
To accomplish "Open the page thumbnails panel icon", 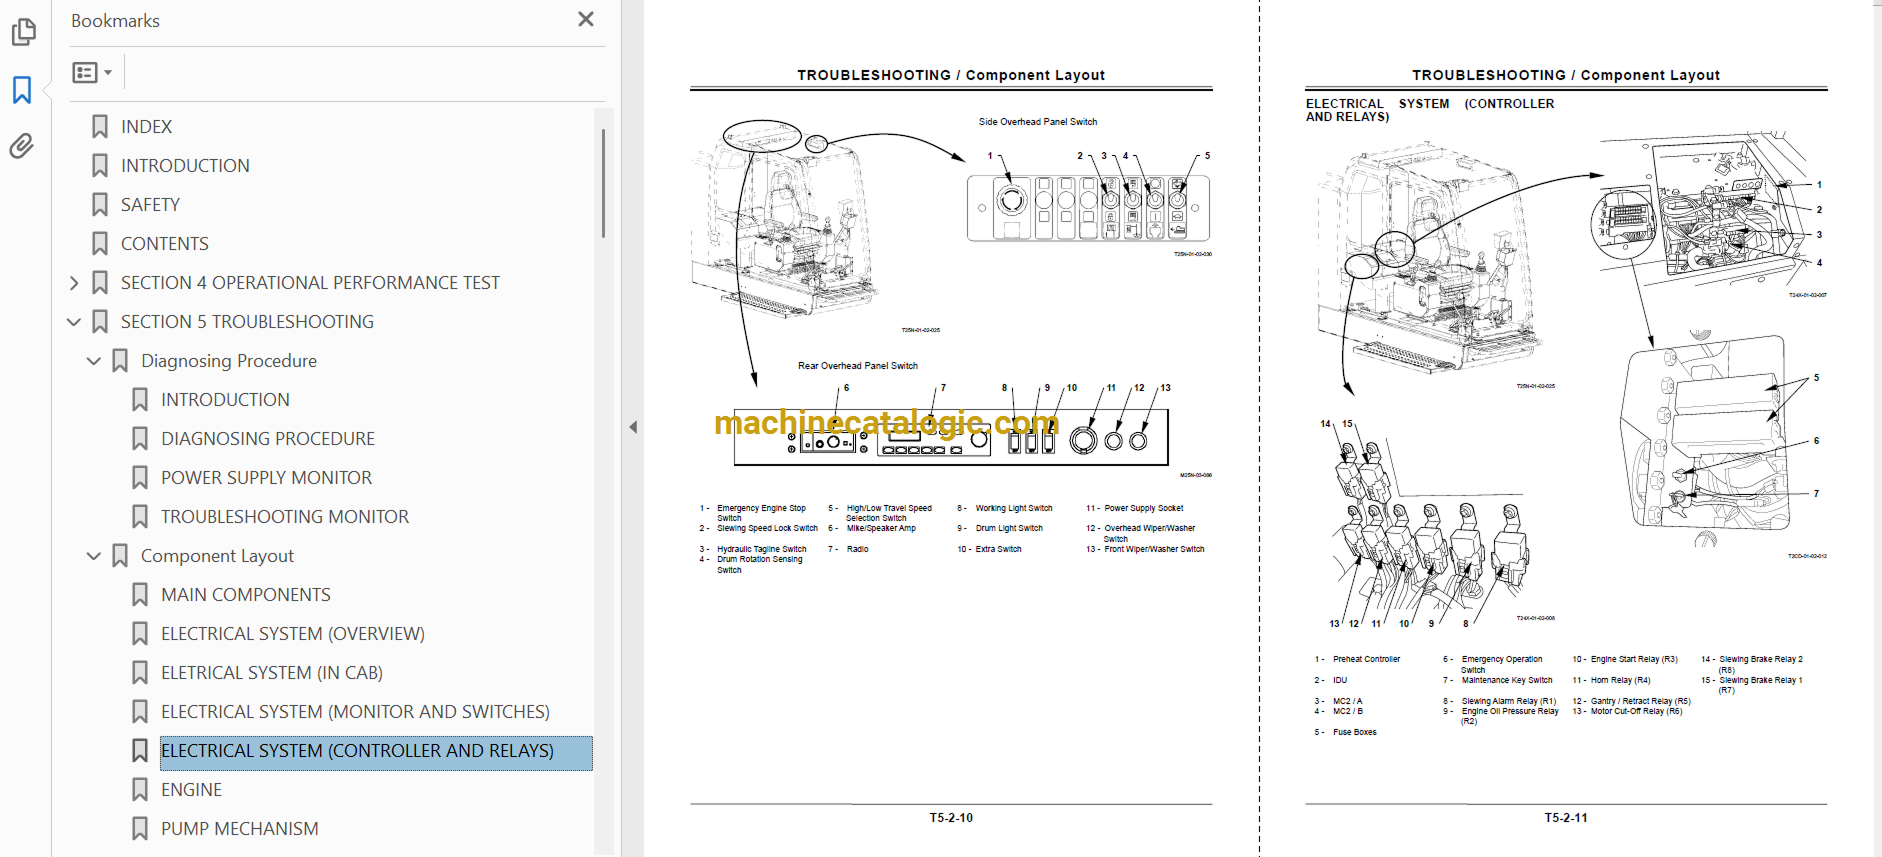I will pos(23,33).
